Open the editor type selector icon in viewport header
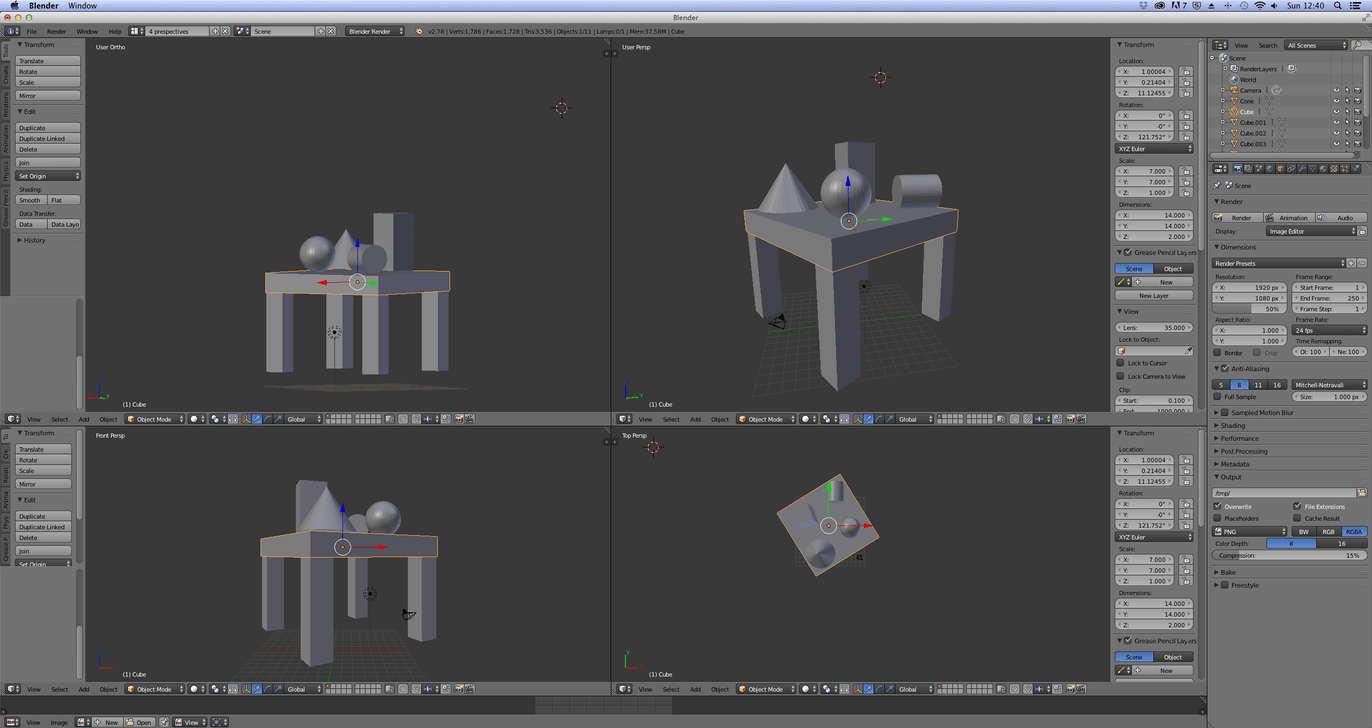 [x=623, y=419]
